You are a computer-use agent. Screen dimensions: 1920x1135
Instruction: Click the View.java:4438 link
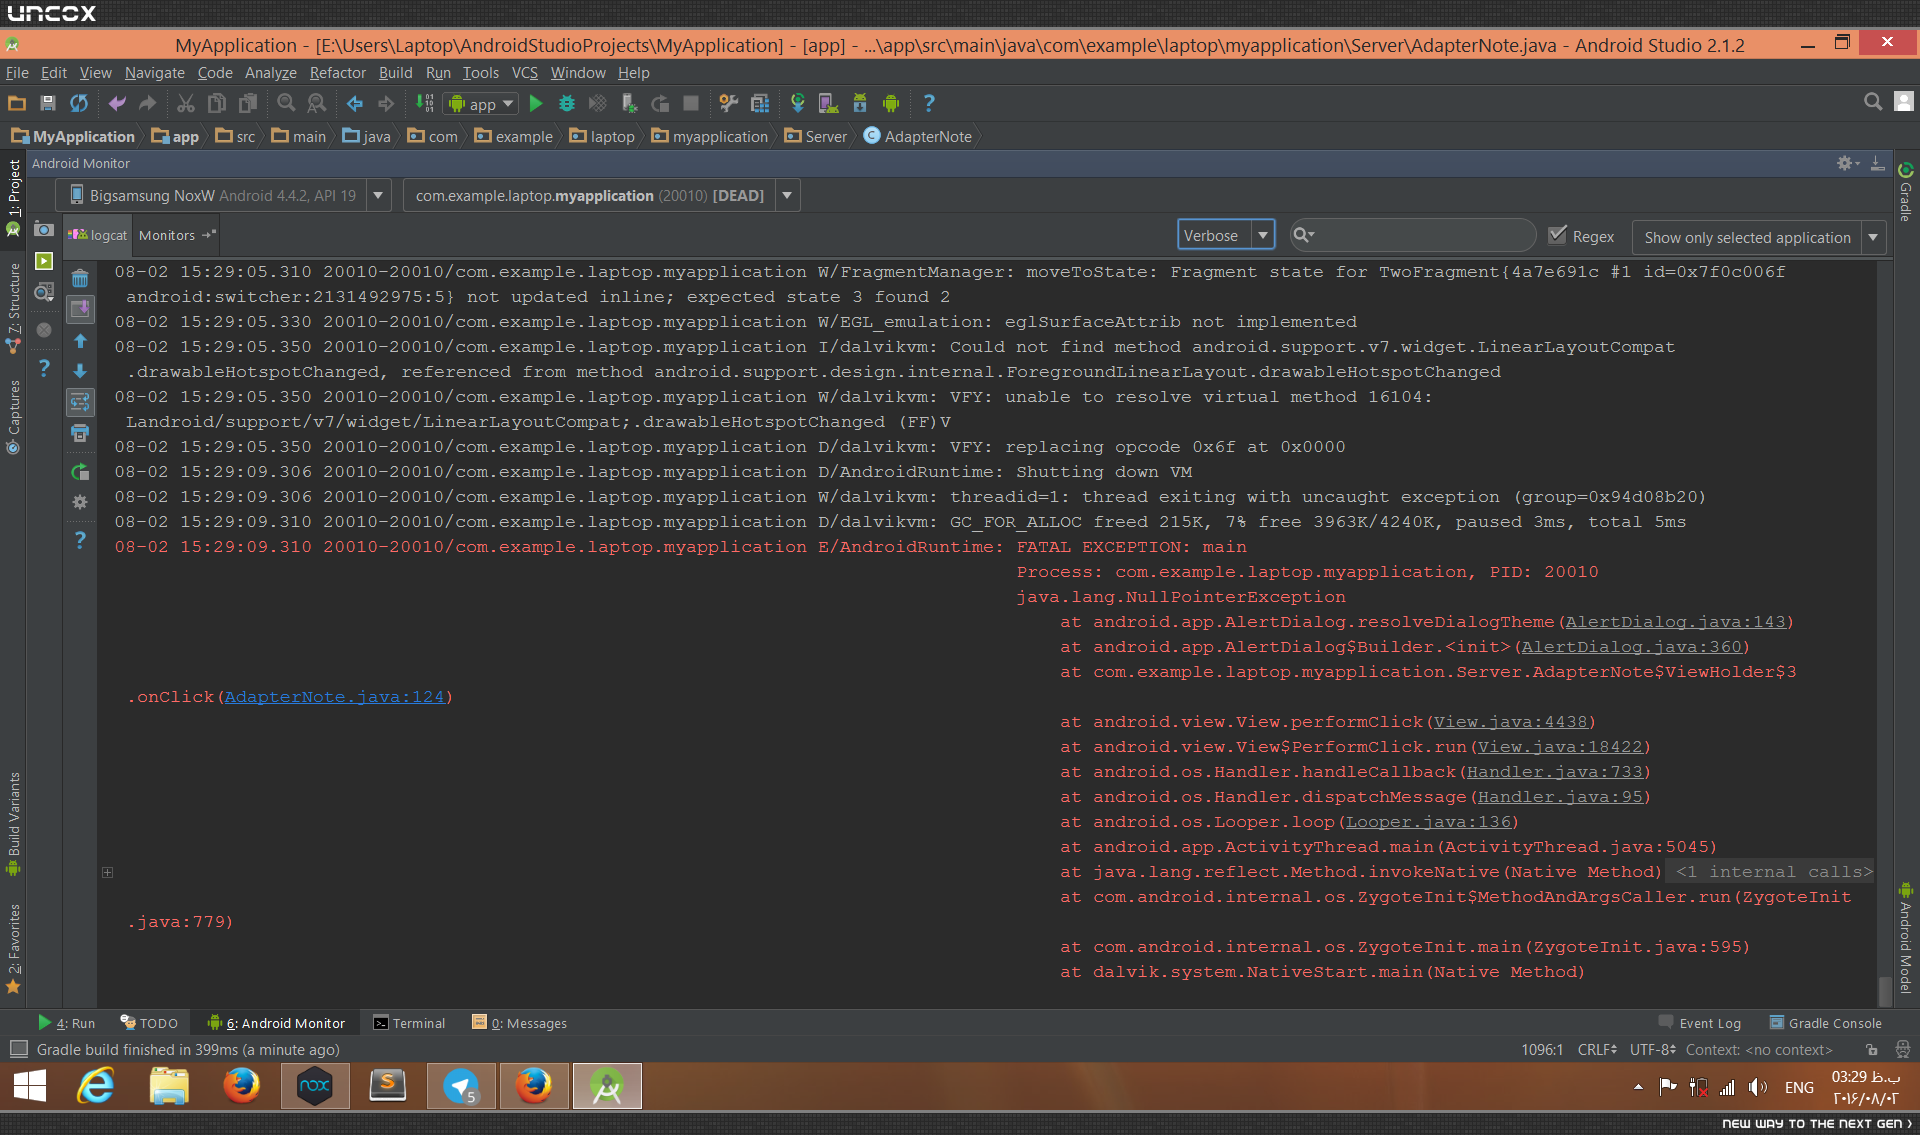click(1510, 722)
